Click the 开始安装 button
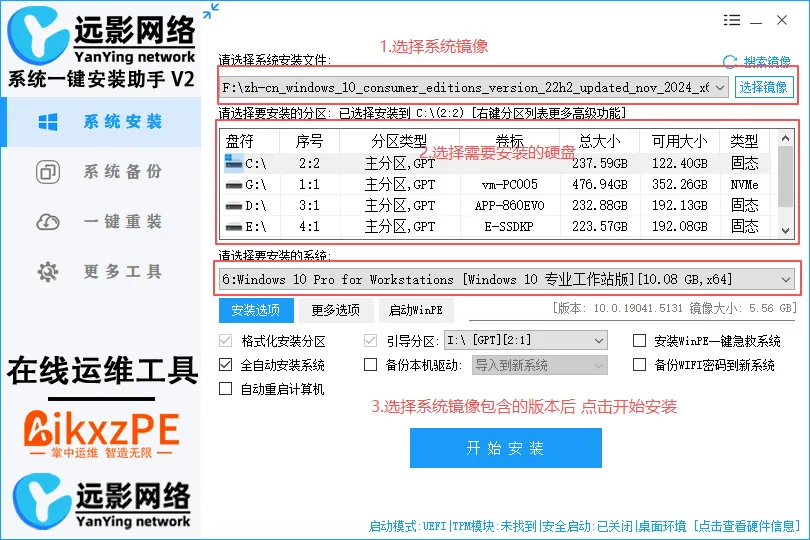 (x=506, y=448)
